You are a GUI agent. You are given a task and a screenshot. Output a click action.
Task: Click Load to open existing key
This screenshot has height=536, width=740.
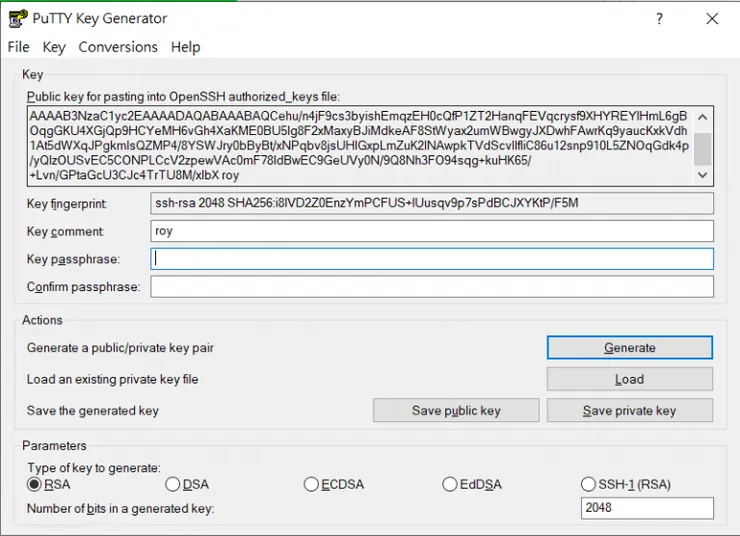(x=629, y=379)
